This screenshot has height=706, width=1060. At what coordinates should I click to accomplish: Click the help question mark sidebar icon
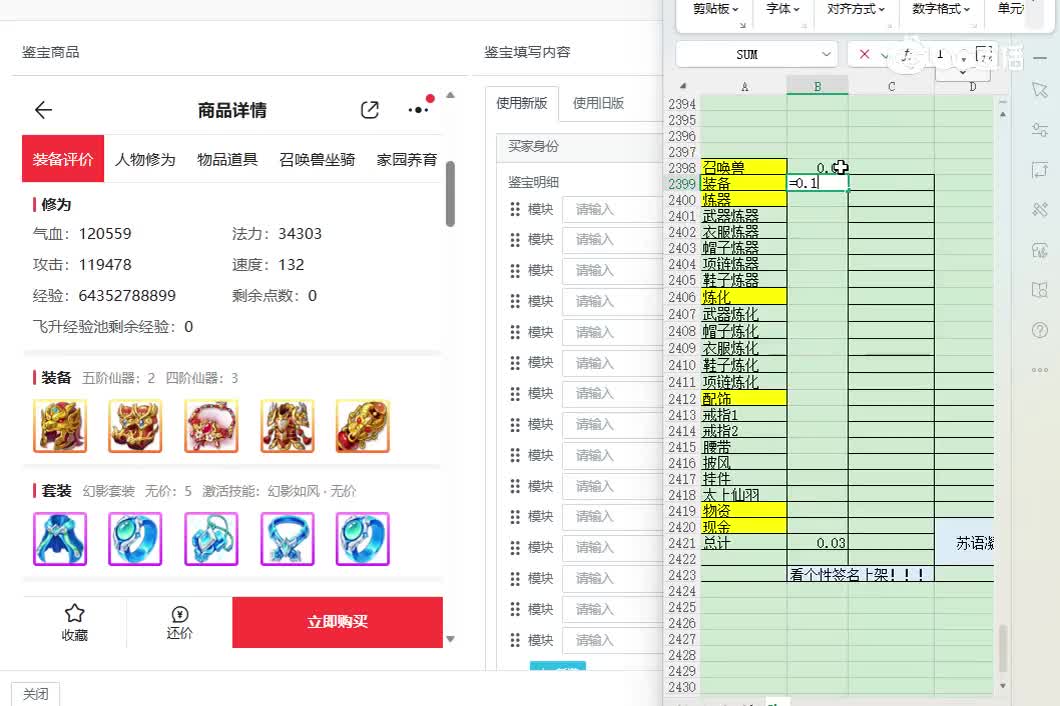(x=1038, y=329)
